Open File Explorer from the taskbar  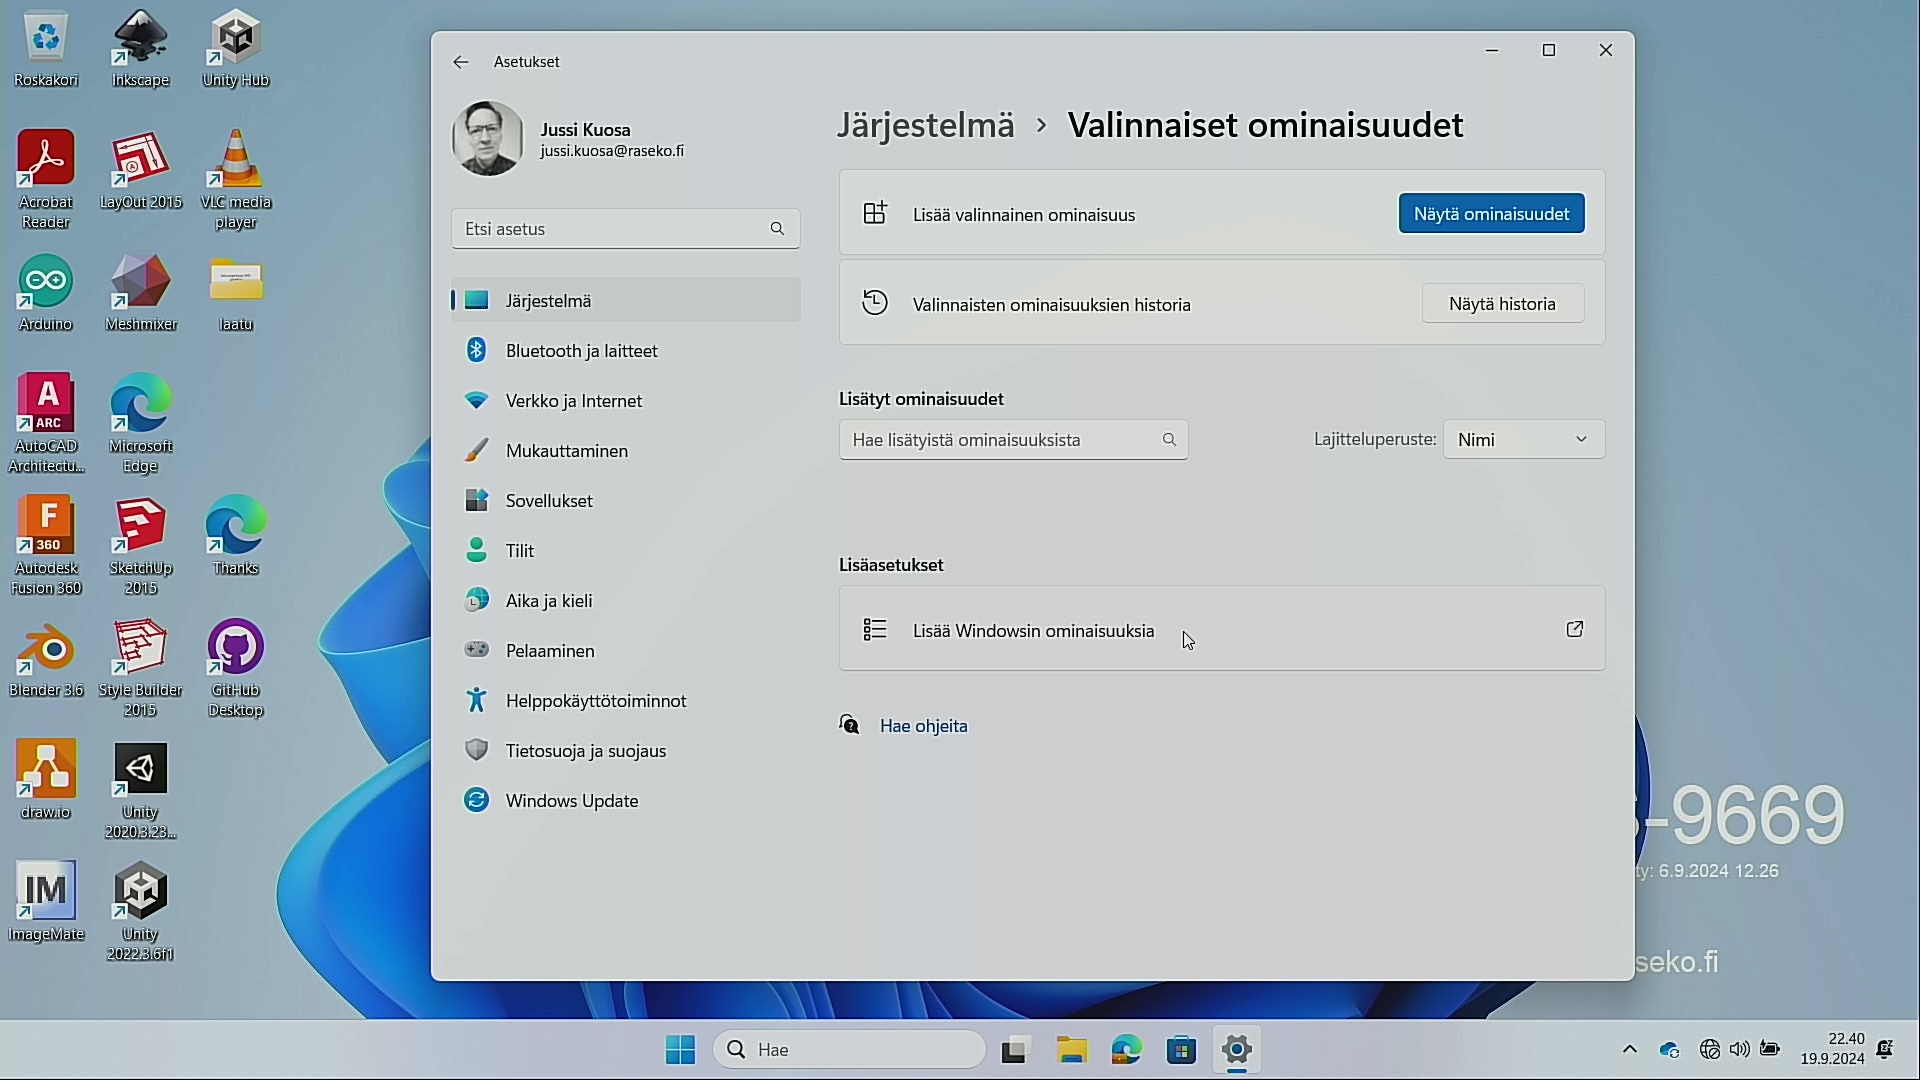1071,1049
